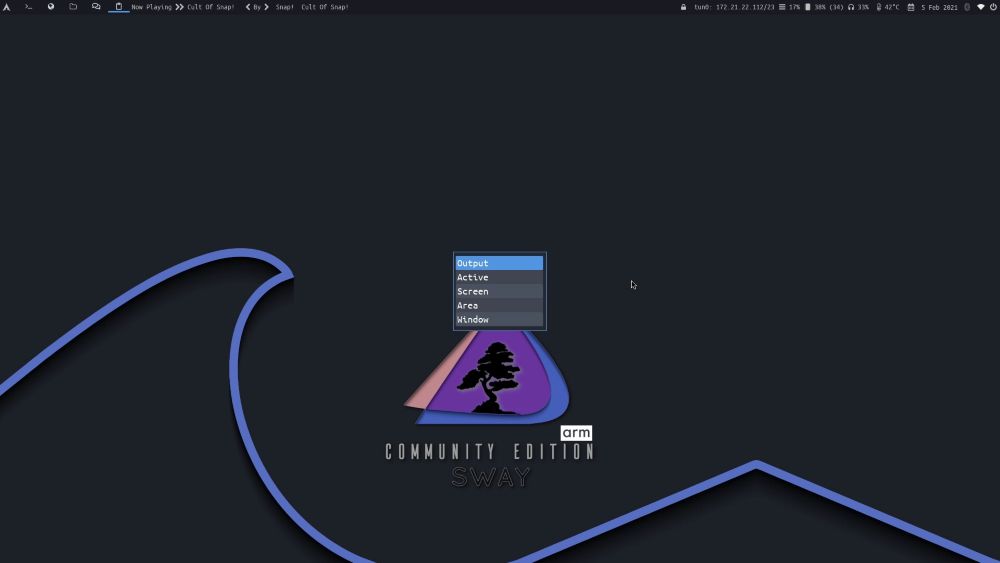1000x563 pixels.
Task: Switch to the terminal workspace icon
Action: point(29,7)
